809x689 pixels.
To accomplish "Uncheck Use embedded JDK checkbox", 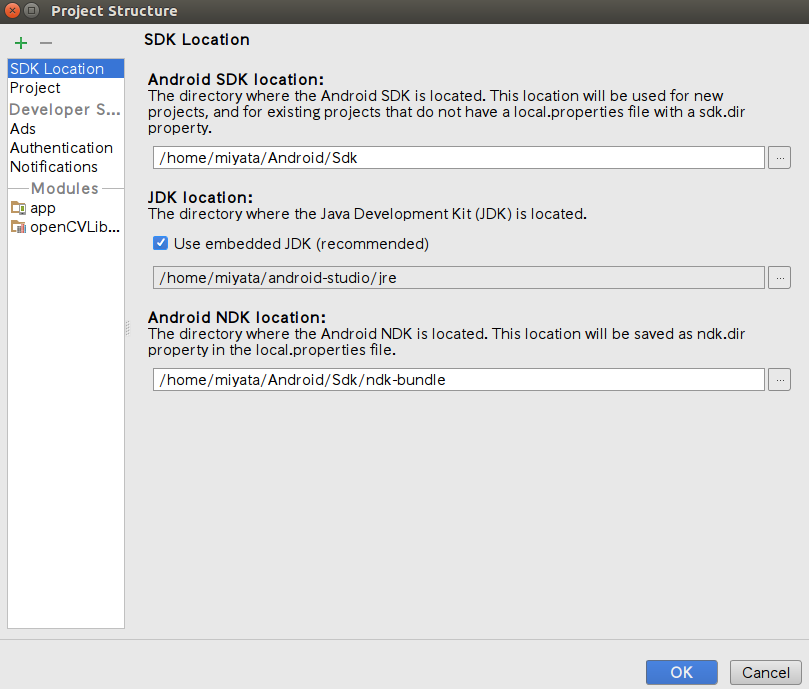I will click(160, 243).
